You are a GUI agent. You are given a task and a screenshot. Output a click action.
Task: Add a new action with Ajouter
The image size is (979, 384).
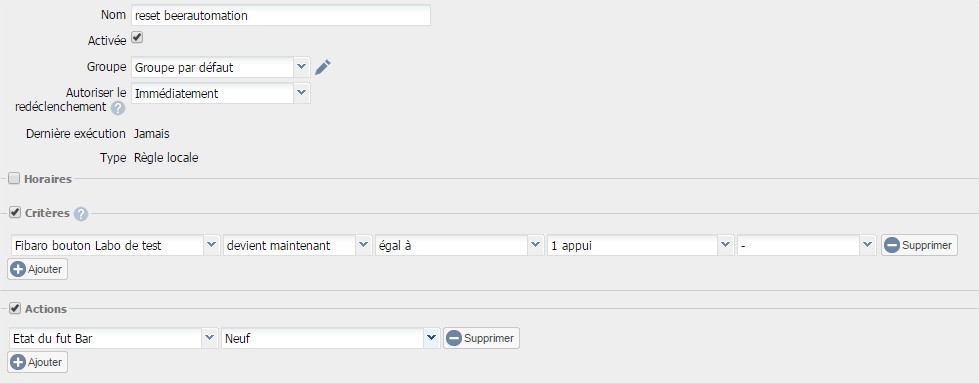(37, 362)
